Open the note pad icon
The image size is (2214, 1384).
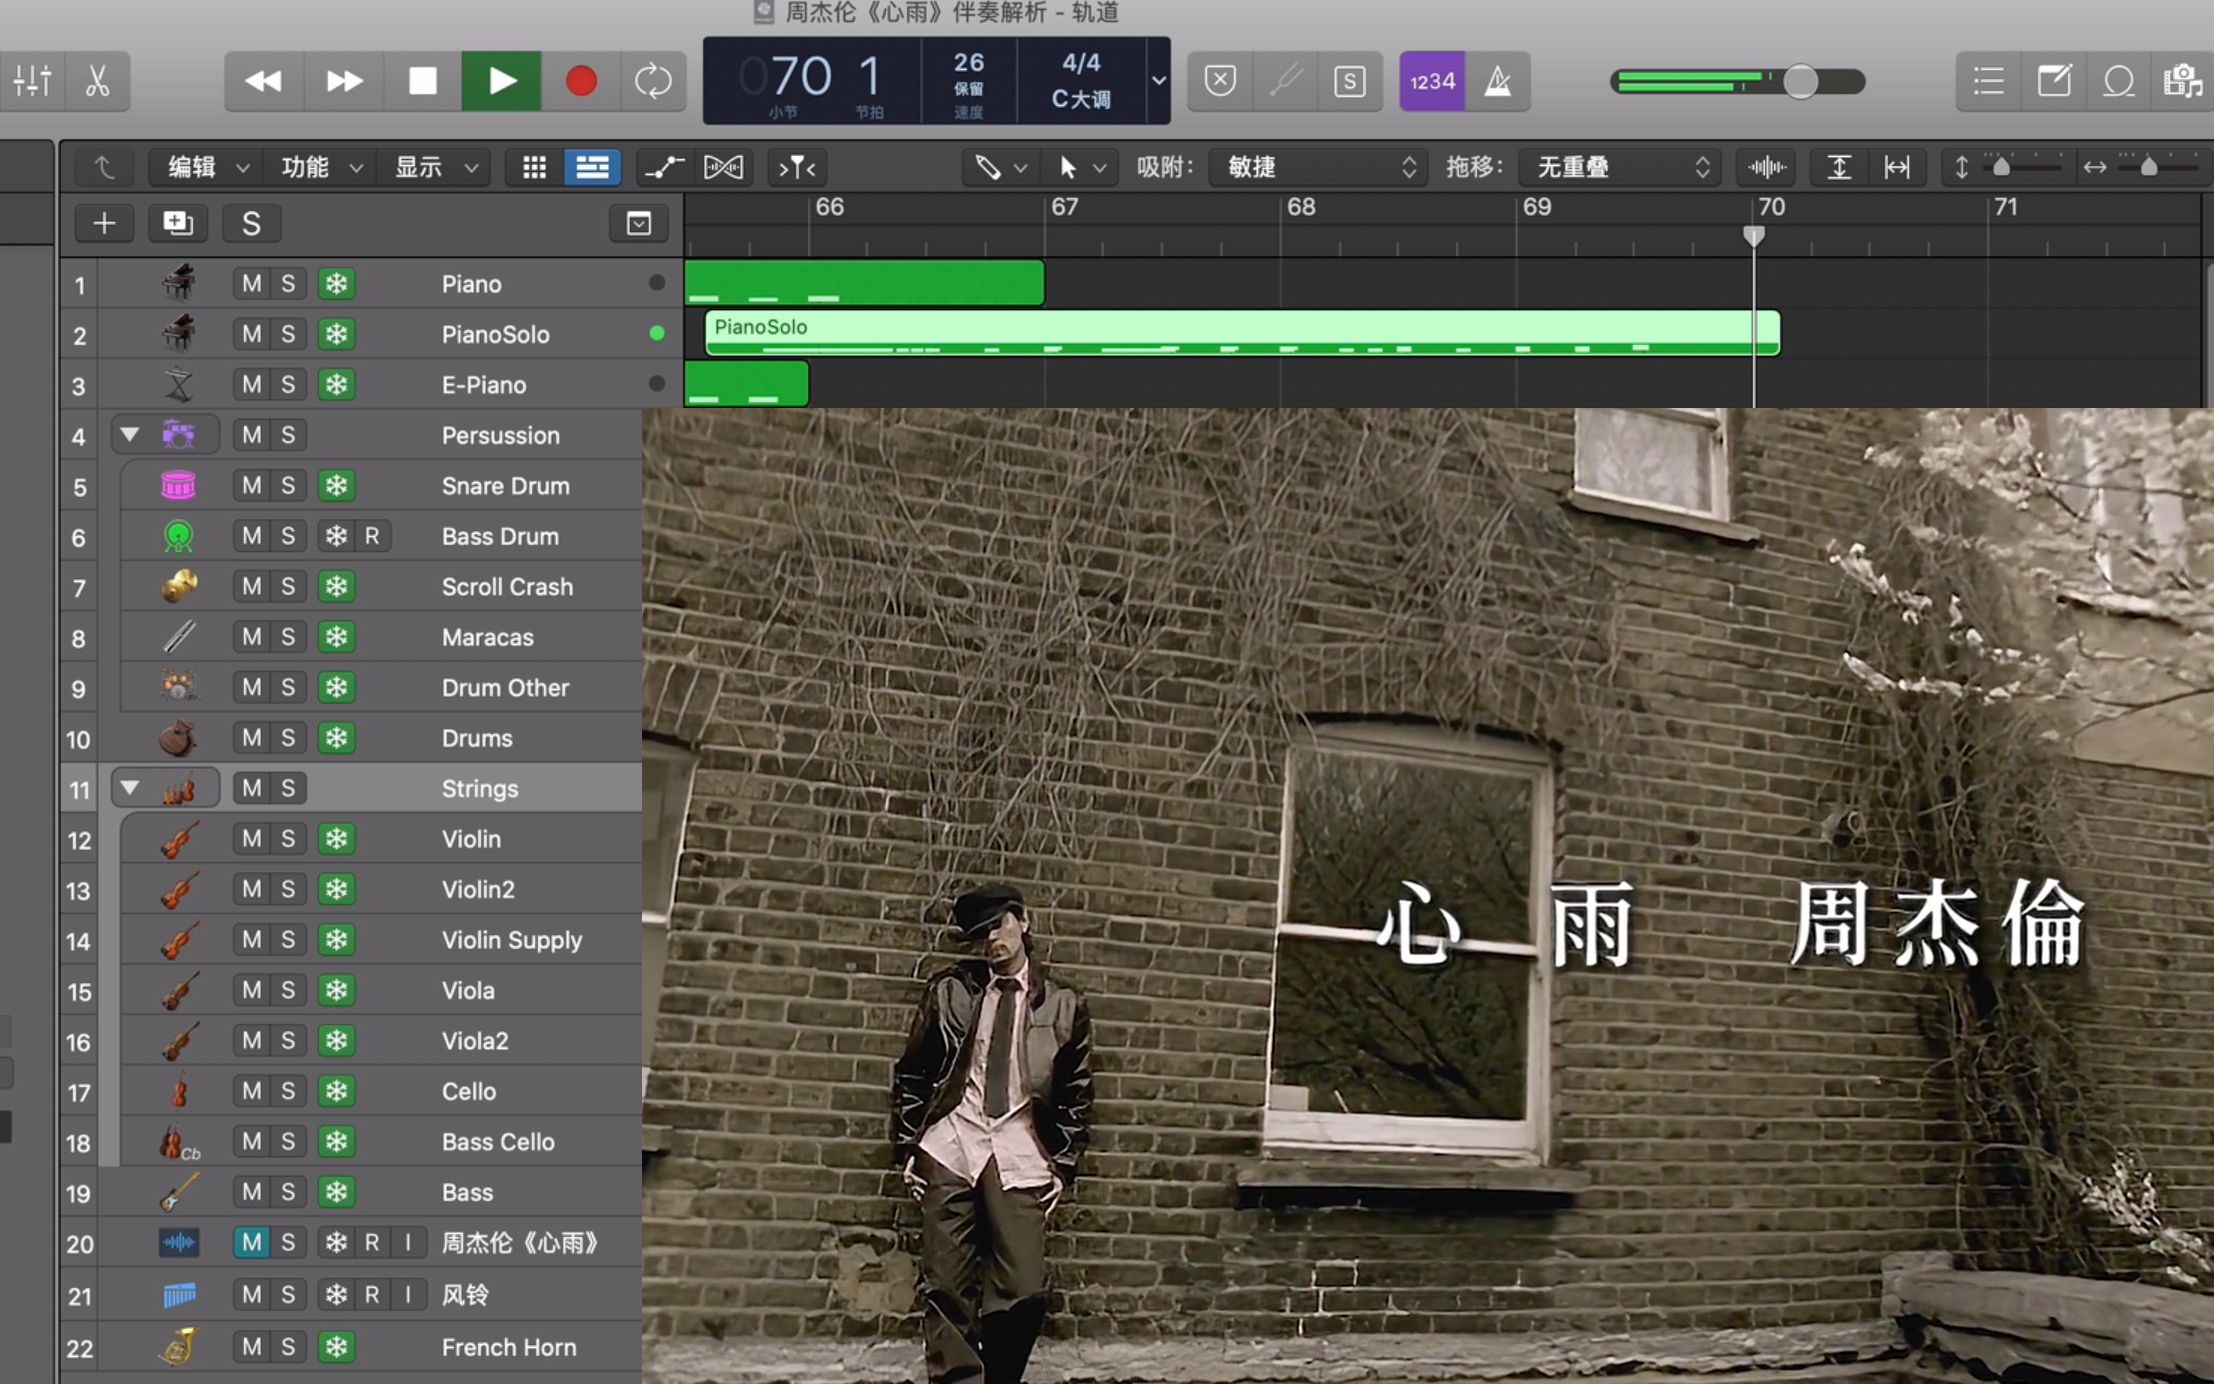coord(2054,81)
